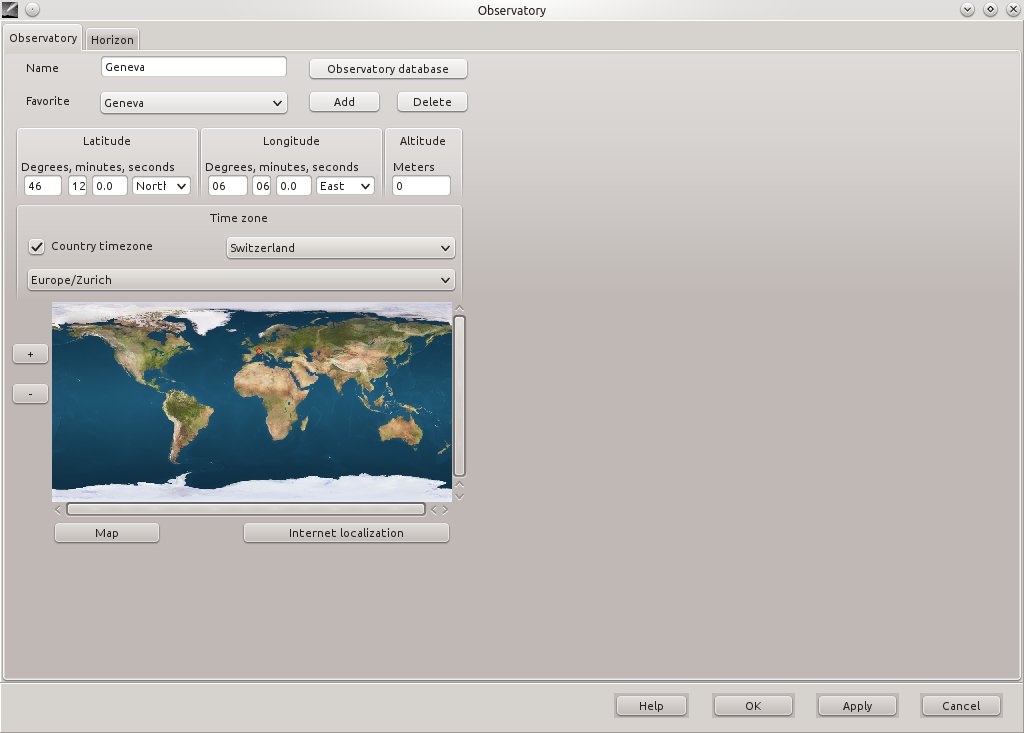Click the longitude minutes field
Image resolution: width=1024 pixels, height=733 pixels.
(262, 186)
